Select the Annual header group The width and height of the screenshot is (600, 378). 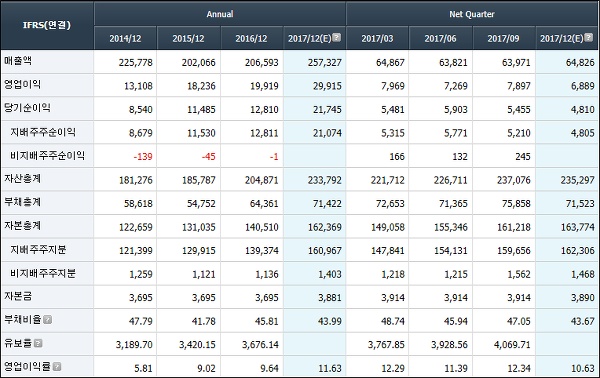pyautogui.click(x=220, y=14)
